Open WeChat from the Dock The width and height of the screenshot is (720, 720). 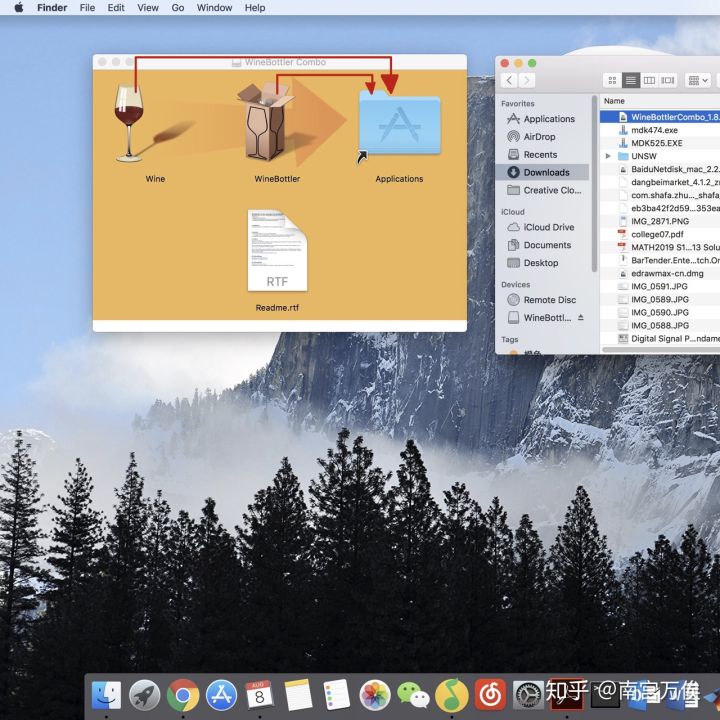[413, 695]
